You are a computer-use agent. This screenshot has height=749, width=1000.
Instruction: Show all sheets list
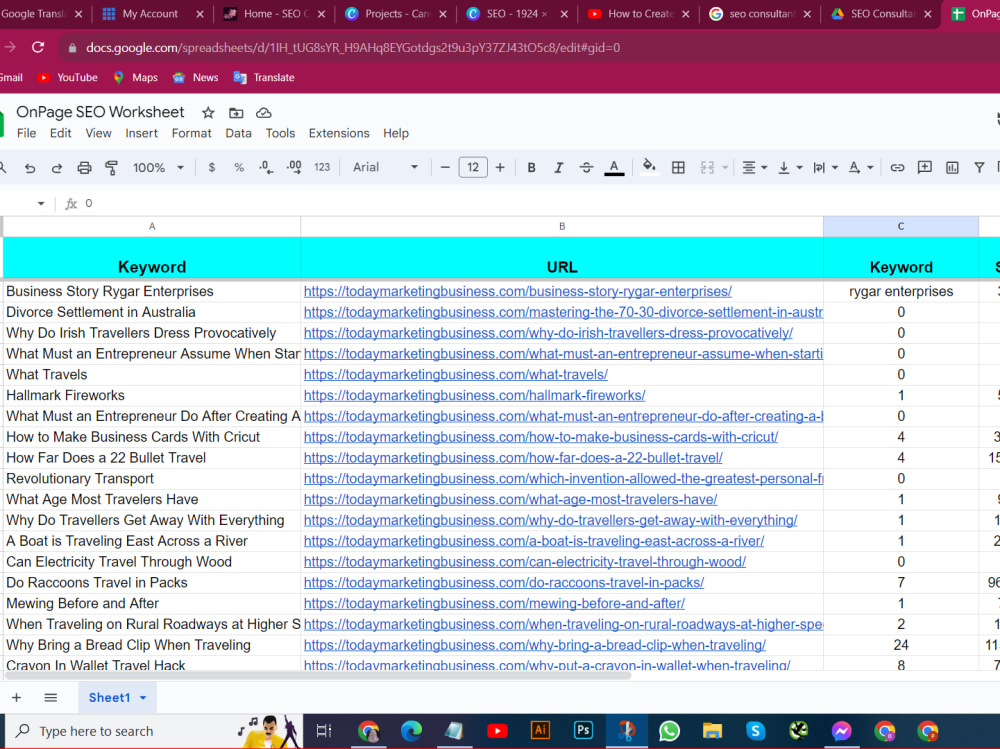pyautogui.click(x=50, y=697)
